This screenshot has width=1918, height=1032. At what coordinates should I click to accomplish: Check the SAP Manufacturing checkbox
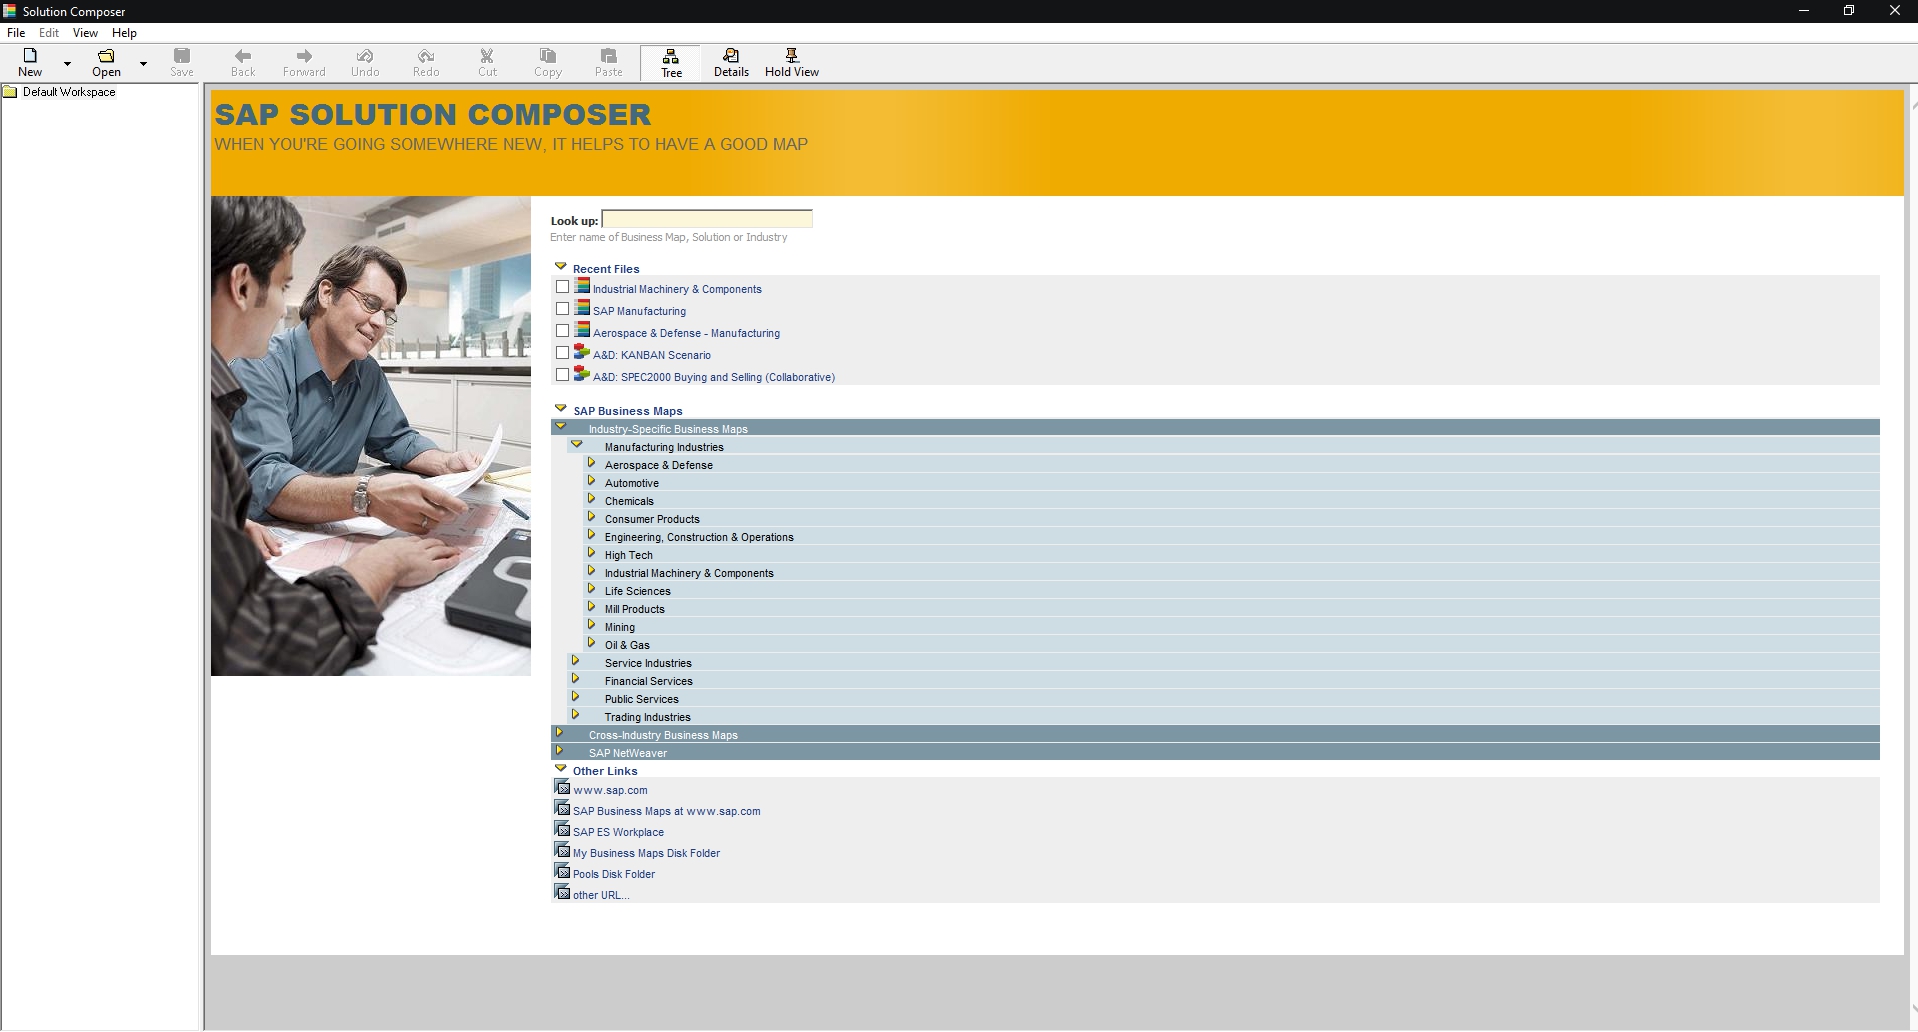coord(562,309)
